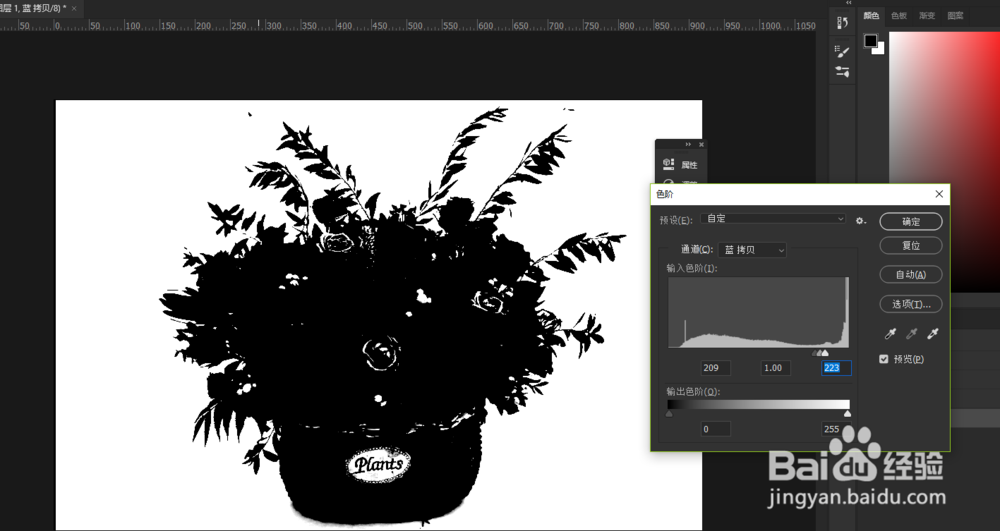Click the Plants label on the canvas
1000x531 pixels.
pos(379,464)
